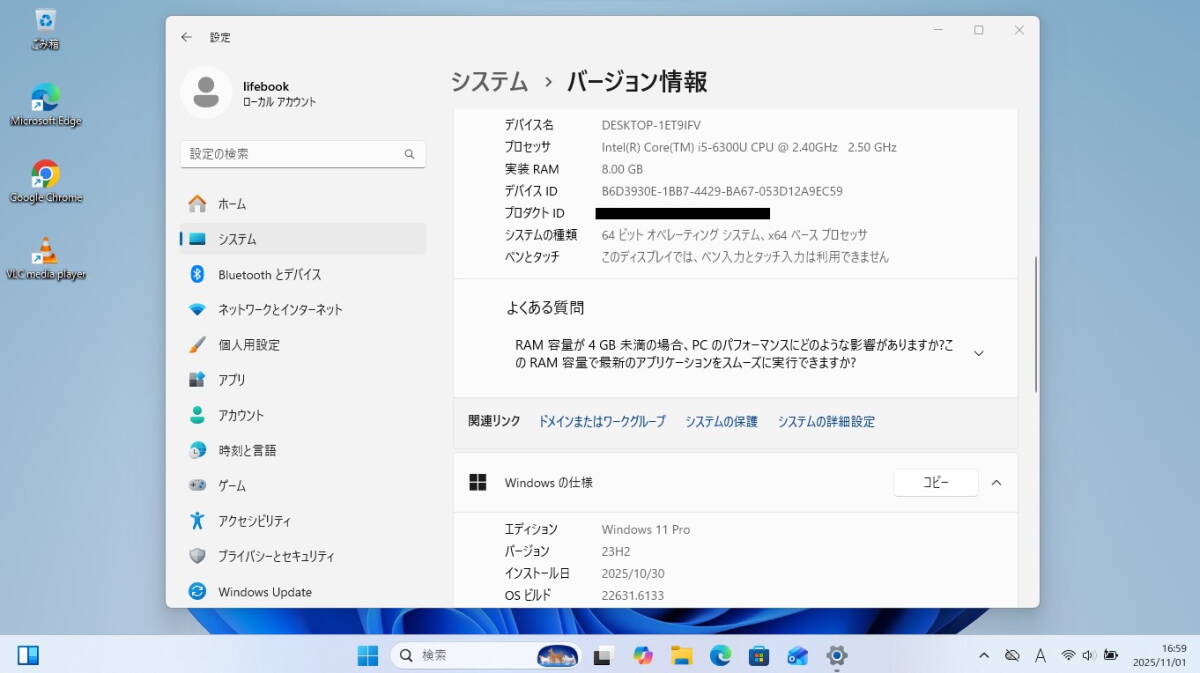Open Google Chrome desktop shortcut
The width and height of the screenshot is (1200, 673).
point(45,175)
